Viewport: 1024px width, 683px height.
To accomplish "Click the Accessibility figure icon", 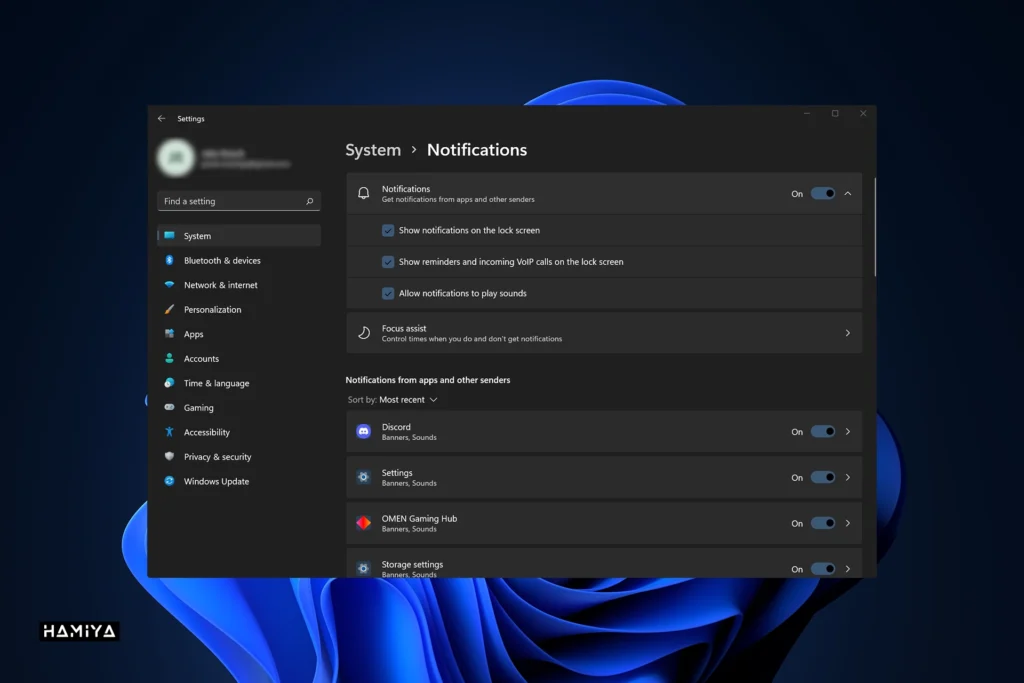I will click(169, 432).
